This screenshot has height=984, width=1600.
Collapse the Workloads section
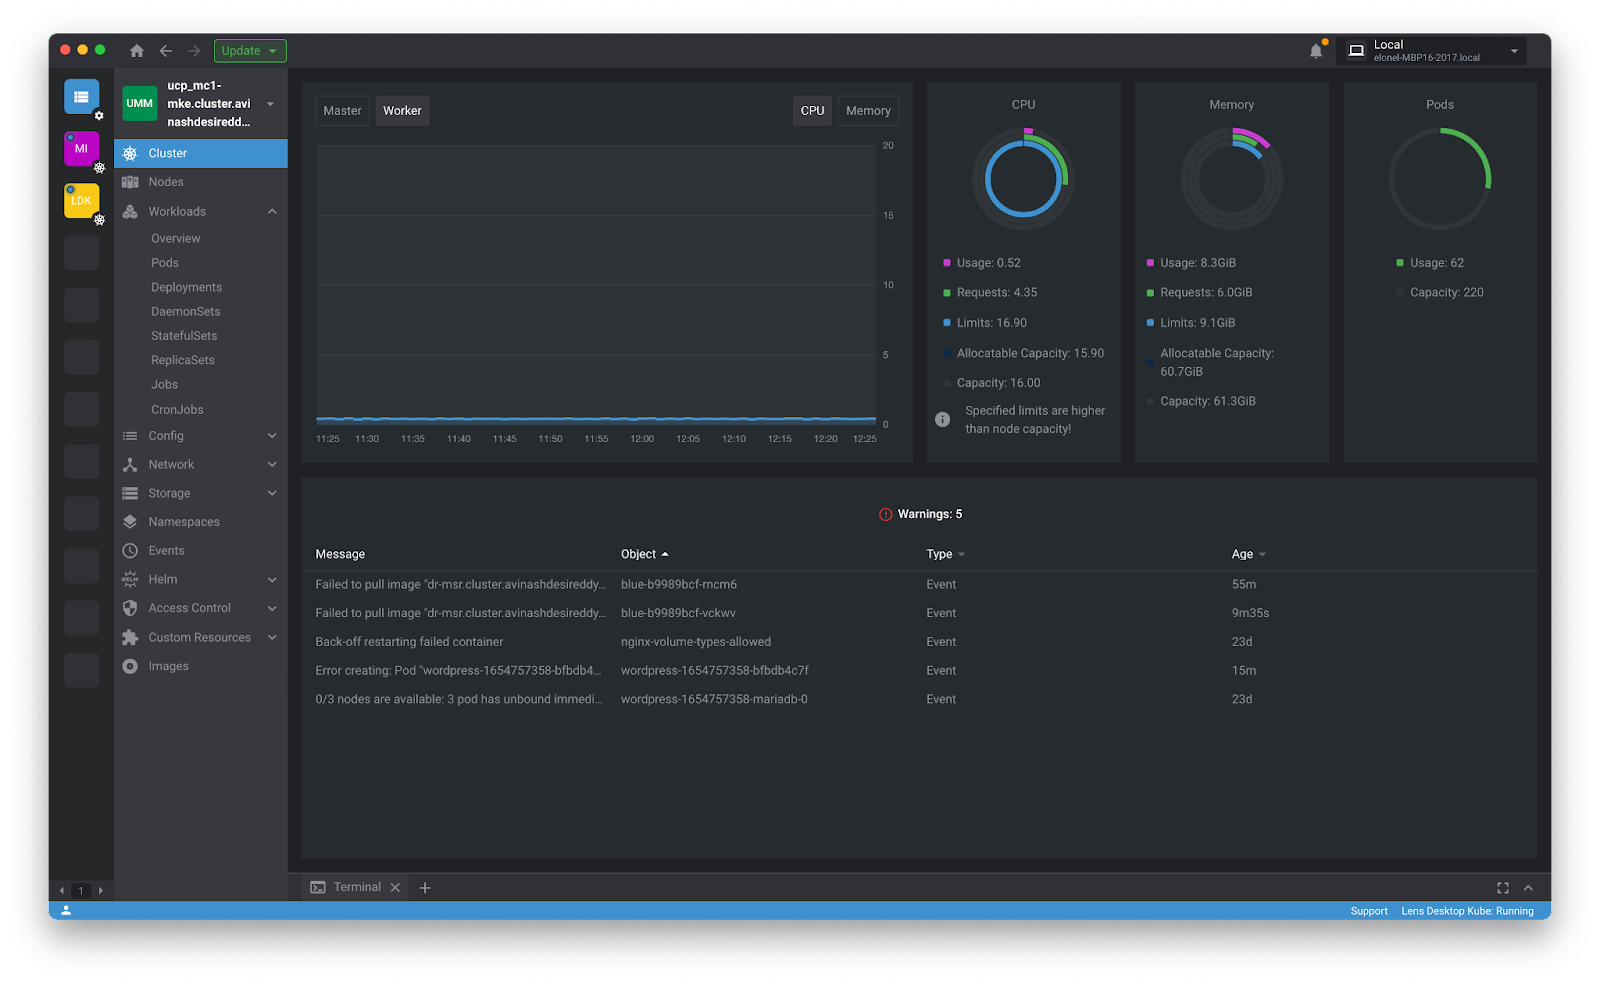tap(272, 212)
